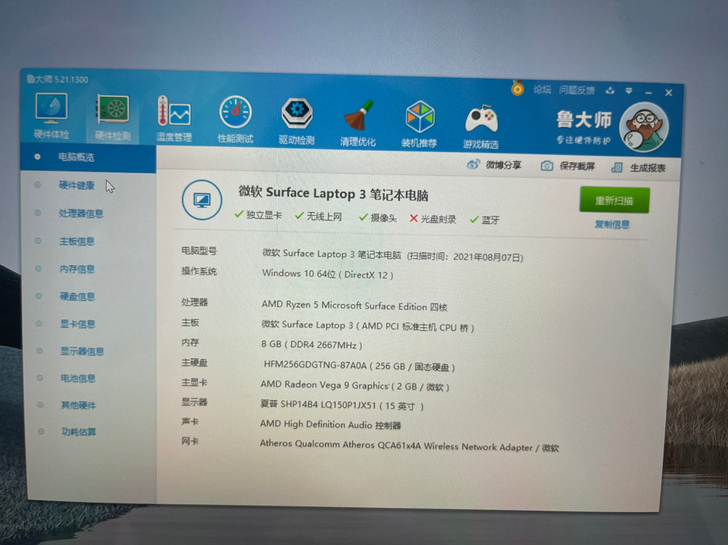Screen dimensions: 728x545
Task: Click the skin/theme icon next to 问题反馈
Action: click(610, 91)
